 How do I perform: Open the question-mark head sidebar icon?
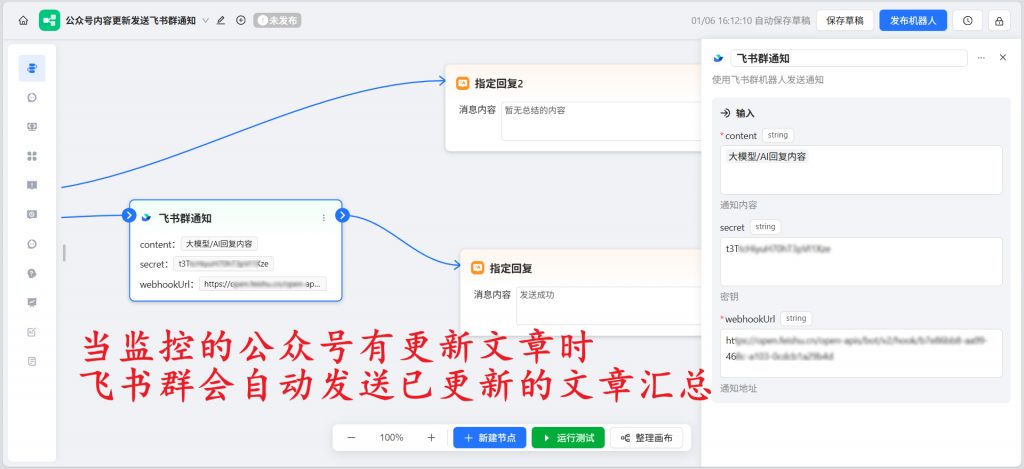tap(32, 273)
